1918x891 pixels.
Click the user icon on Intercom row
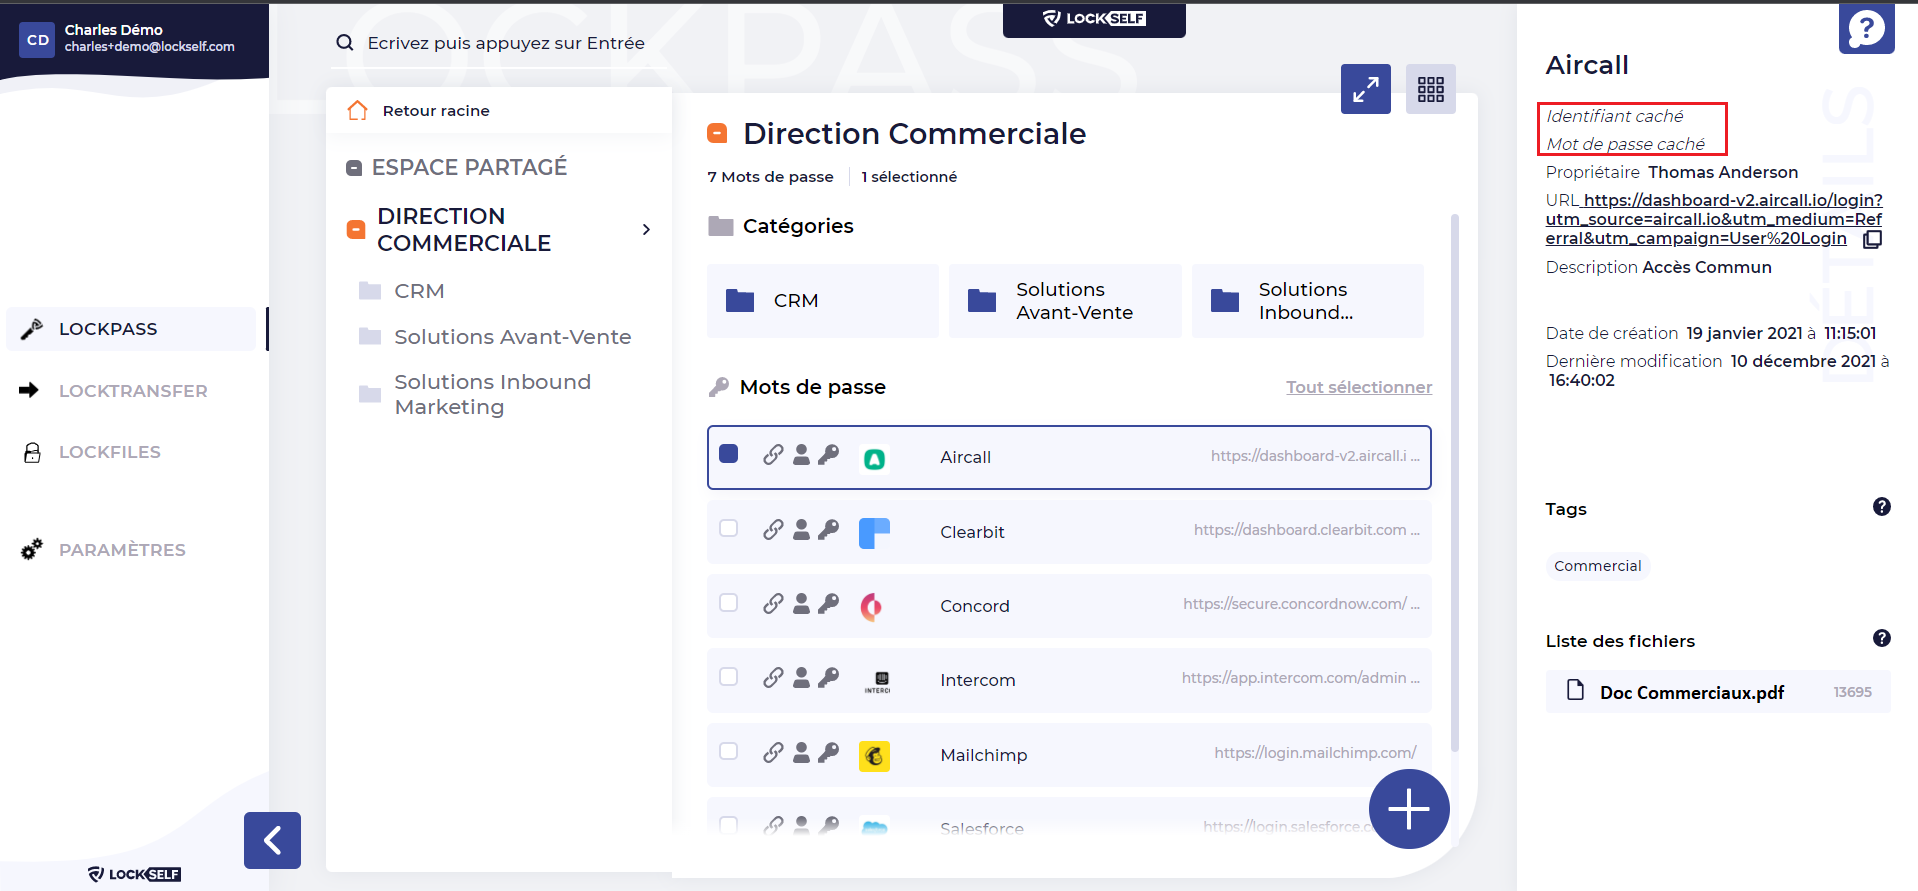tap(801, 678)
